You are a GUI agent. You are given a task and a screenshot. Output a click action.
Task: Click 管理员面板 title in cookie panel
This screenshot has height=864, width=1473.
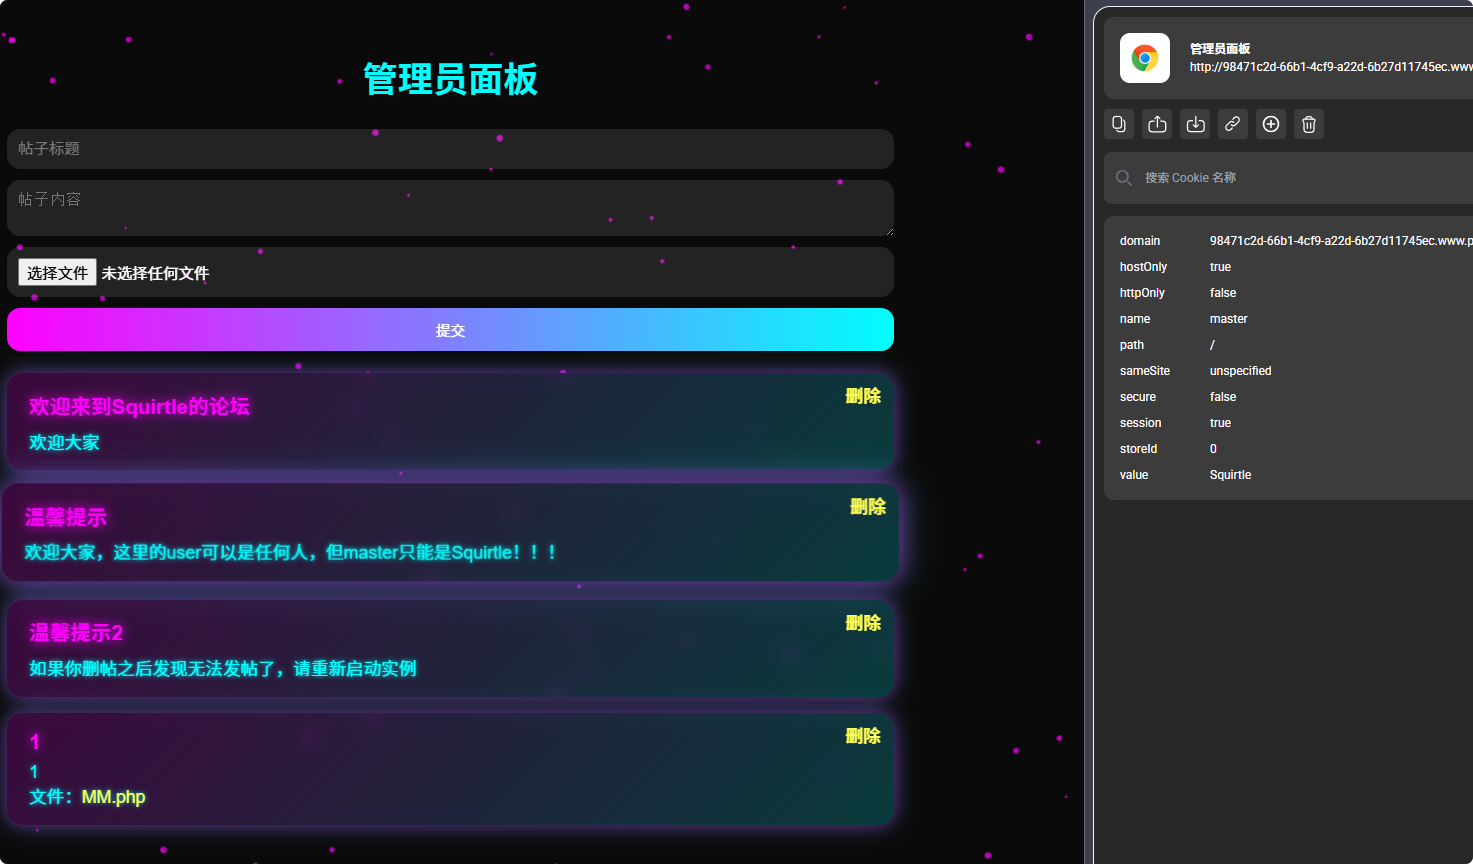pyautogui.click(x=1220, y=49)
